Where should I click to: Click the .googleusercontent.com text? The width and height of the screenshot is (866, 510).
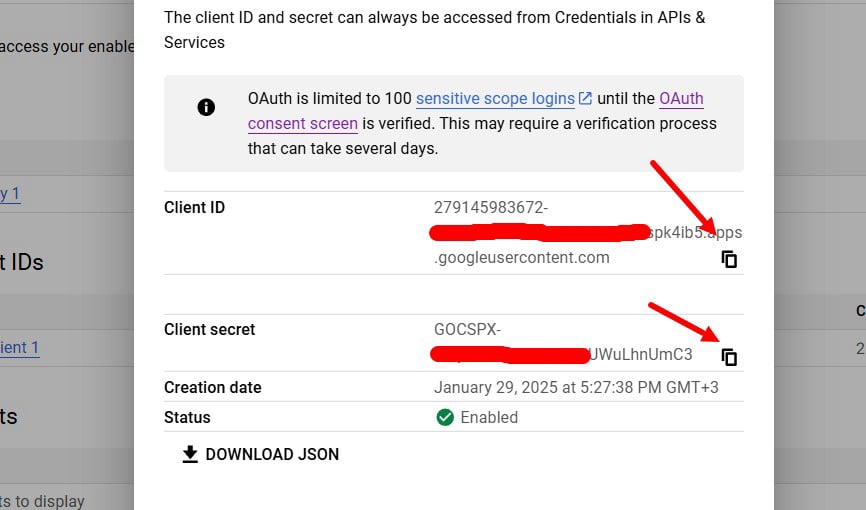[521, 257]
